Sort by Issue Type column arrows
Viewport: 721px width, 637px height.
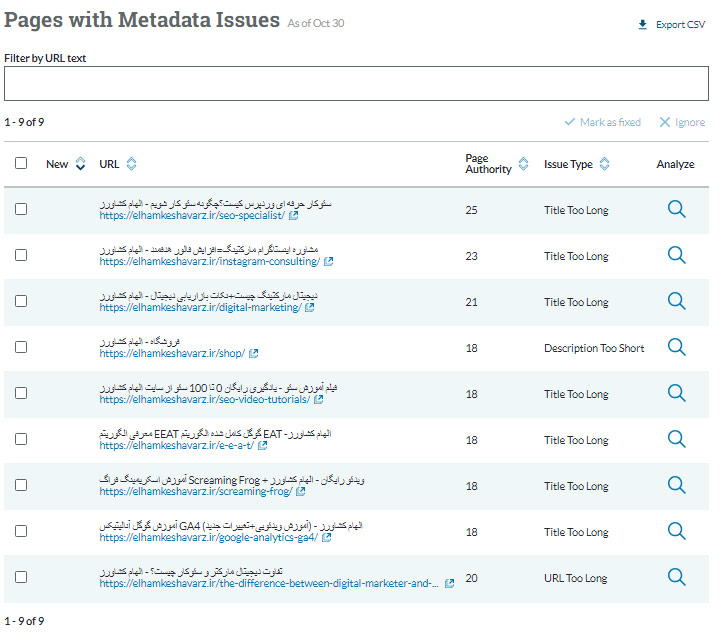pyautogui.click(x=604, y=164)
